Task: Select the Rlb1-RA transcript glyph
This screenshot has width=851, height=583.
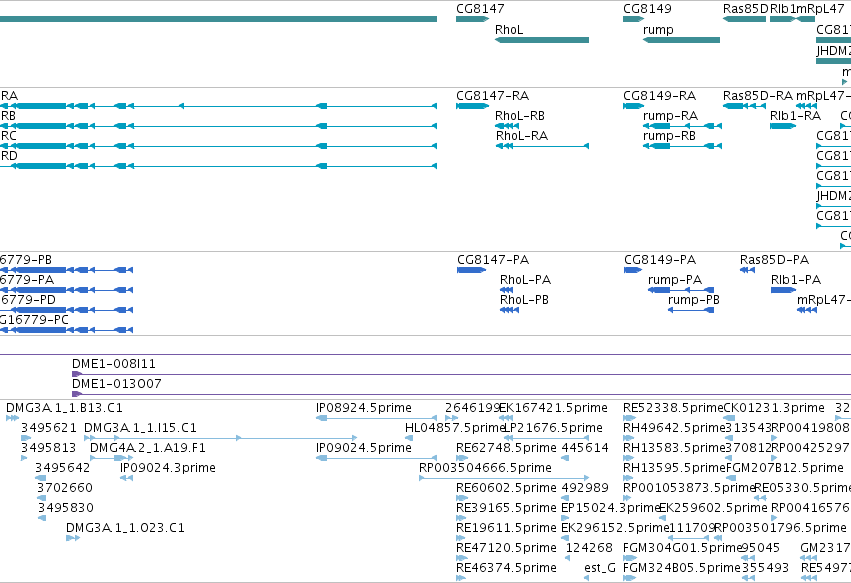Action: (783, 126)
